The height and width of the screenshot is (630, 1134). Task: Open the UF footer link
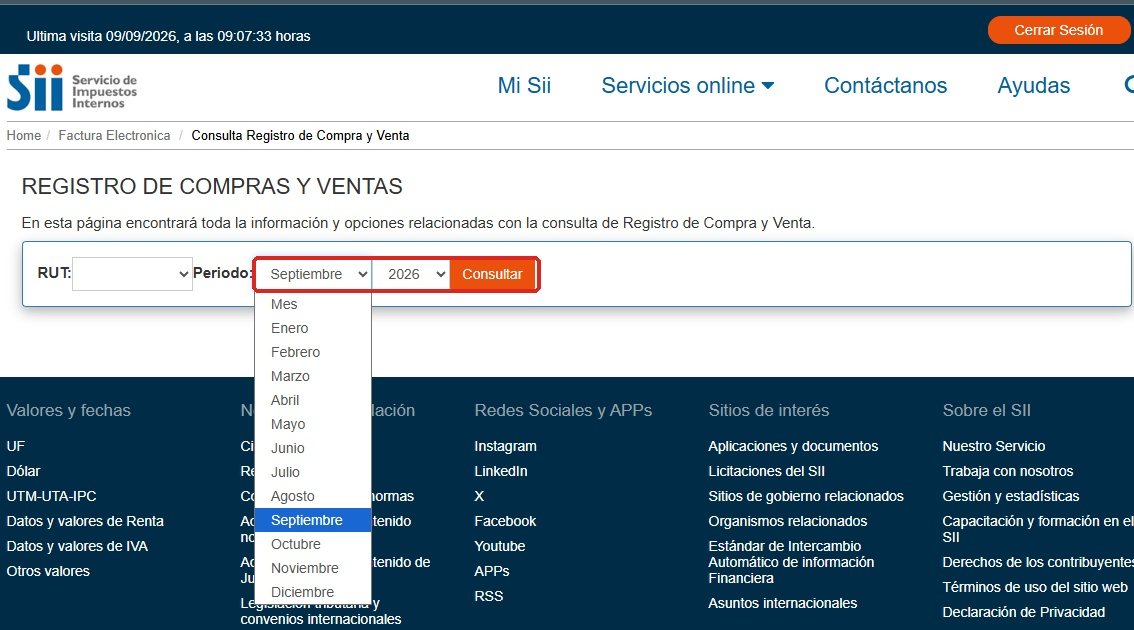(16, 446)
